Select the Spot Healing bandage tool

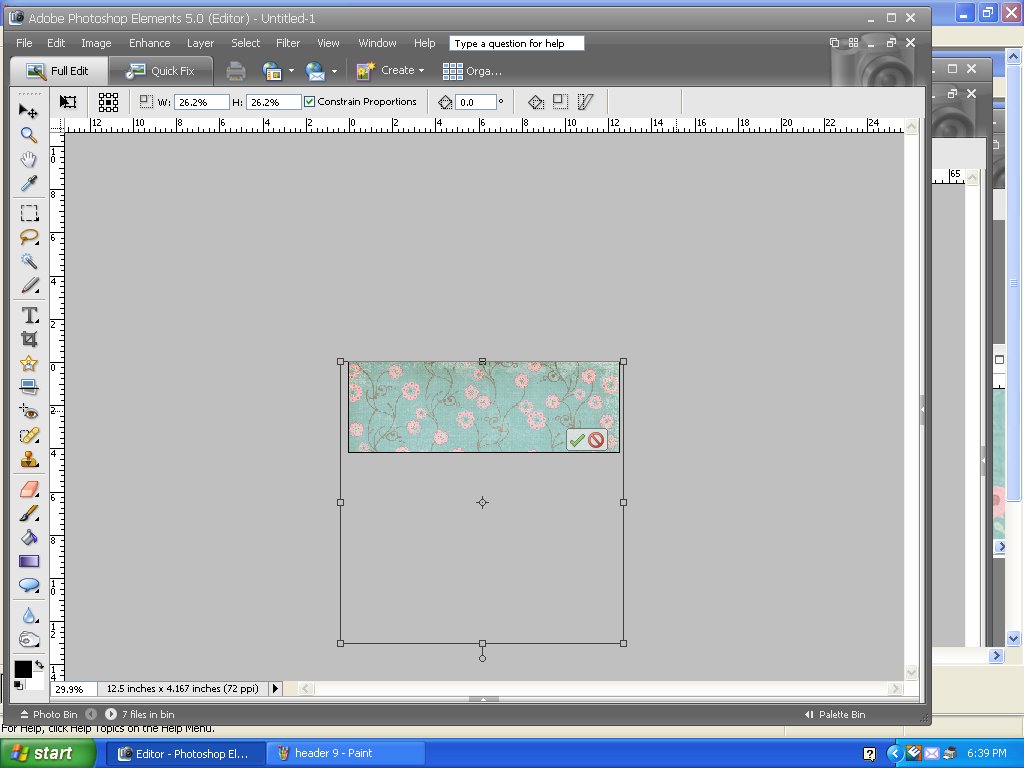pos(29,436)
